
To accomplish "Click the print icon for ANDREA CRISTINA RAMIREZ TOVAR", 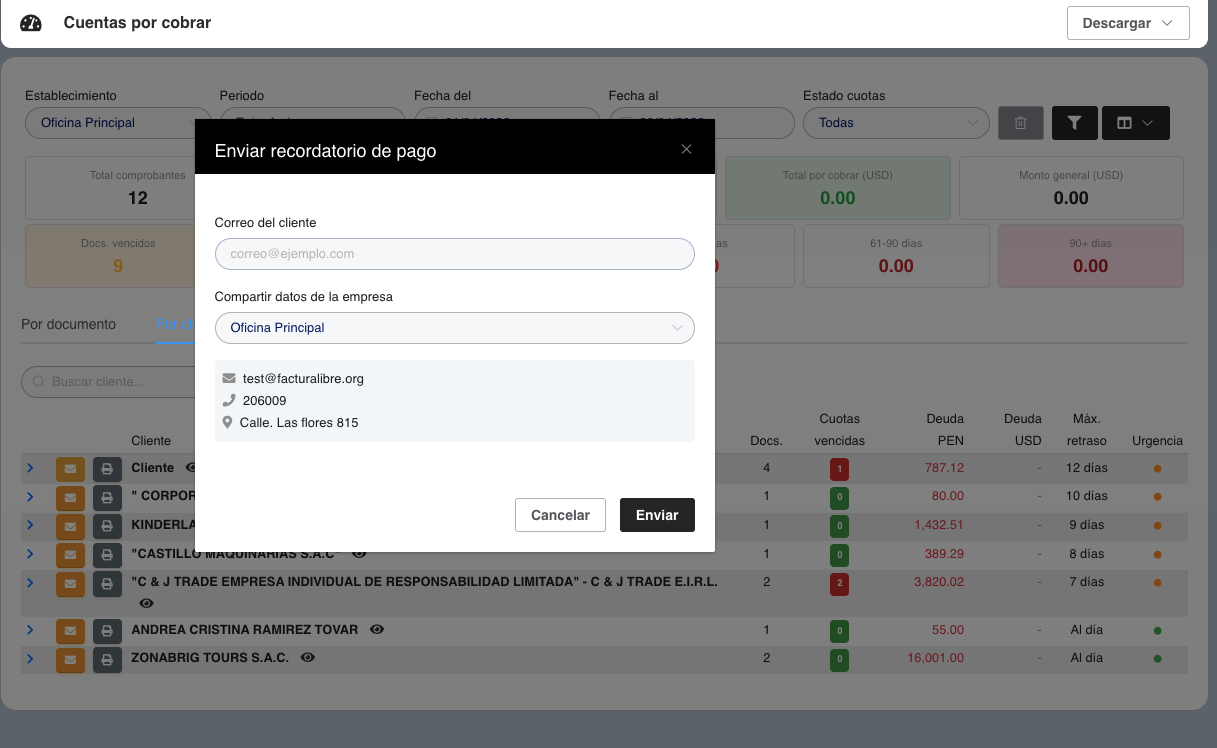I will 107,631.
